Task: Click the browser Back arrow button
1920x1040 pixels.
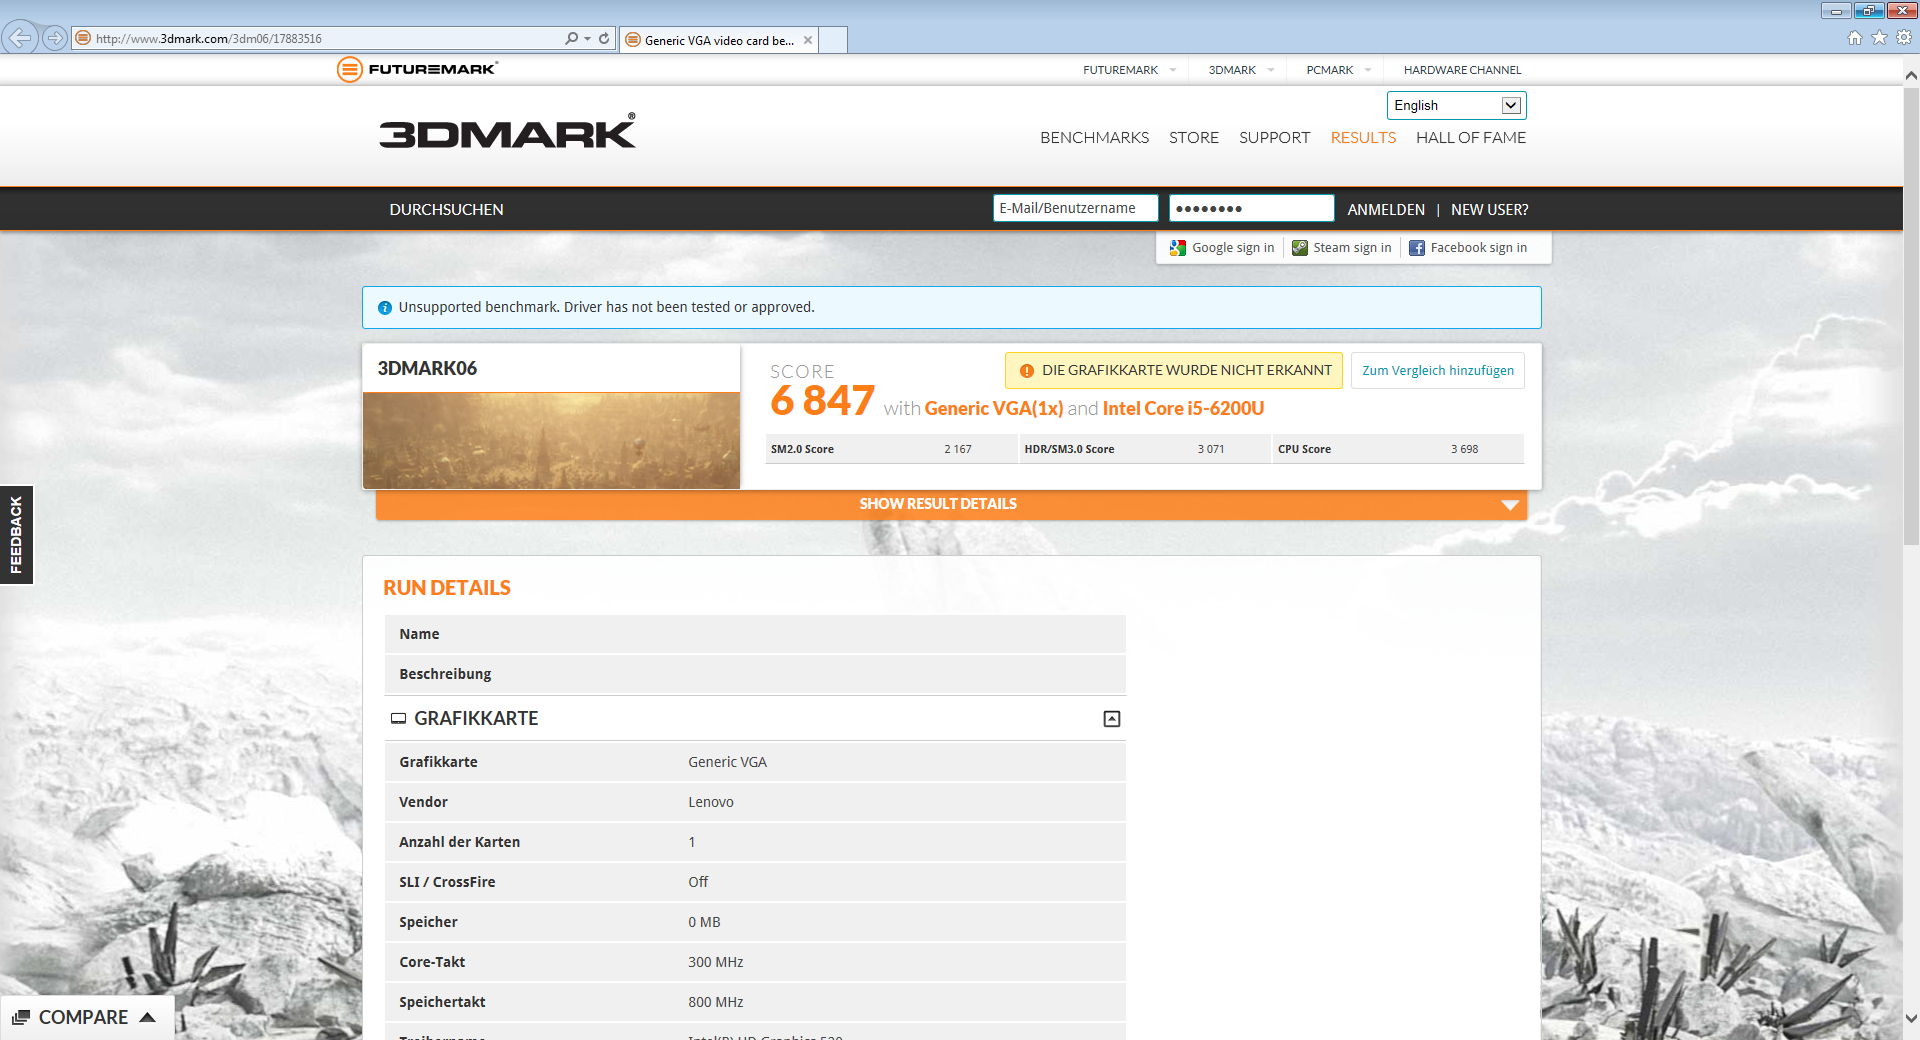Action: (x=20, y=38)
